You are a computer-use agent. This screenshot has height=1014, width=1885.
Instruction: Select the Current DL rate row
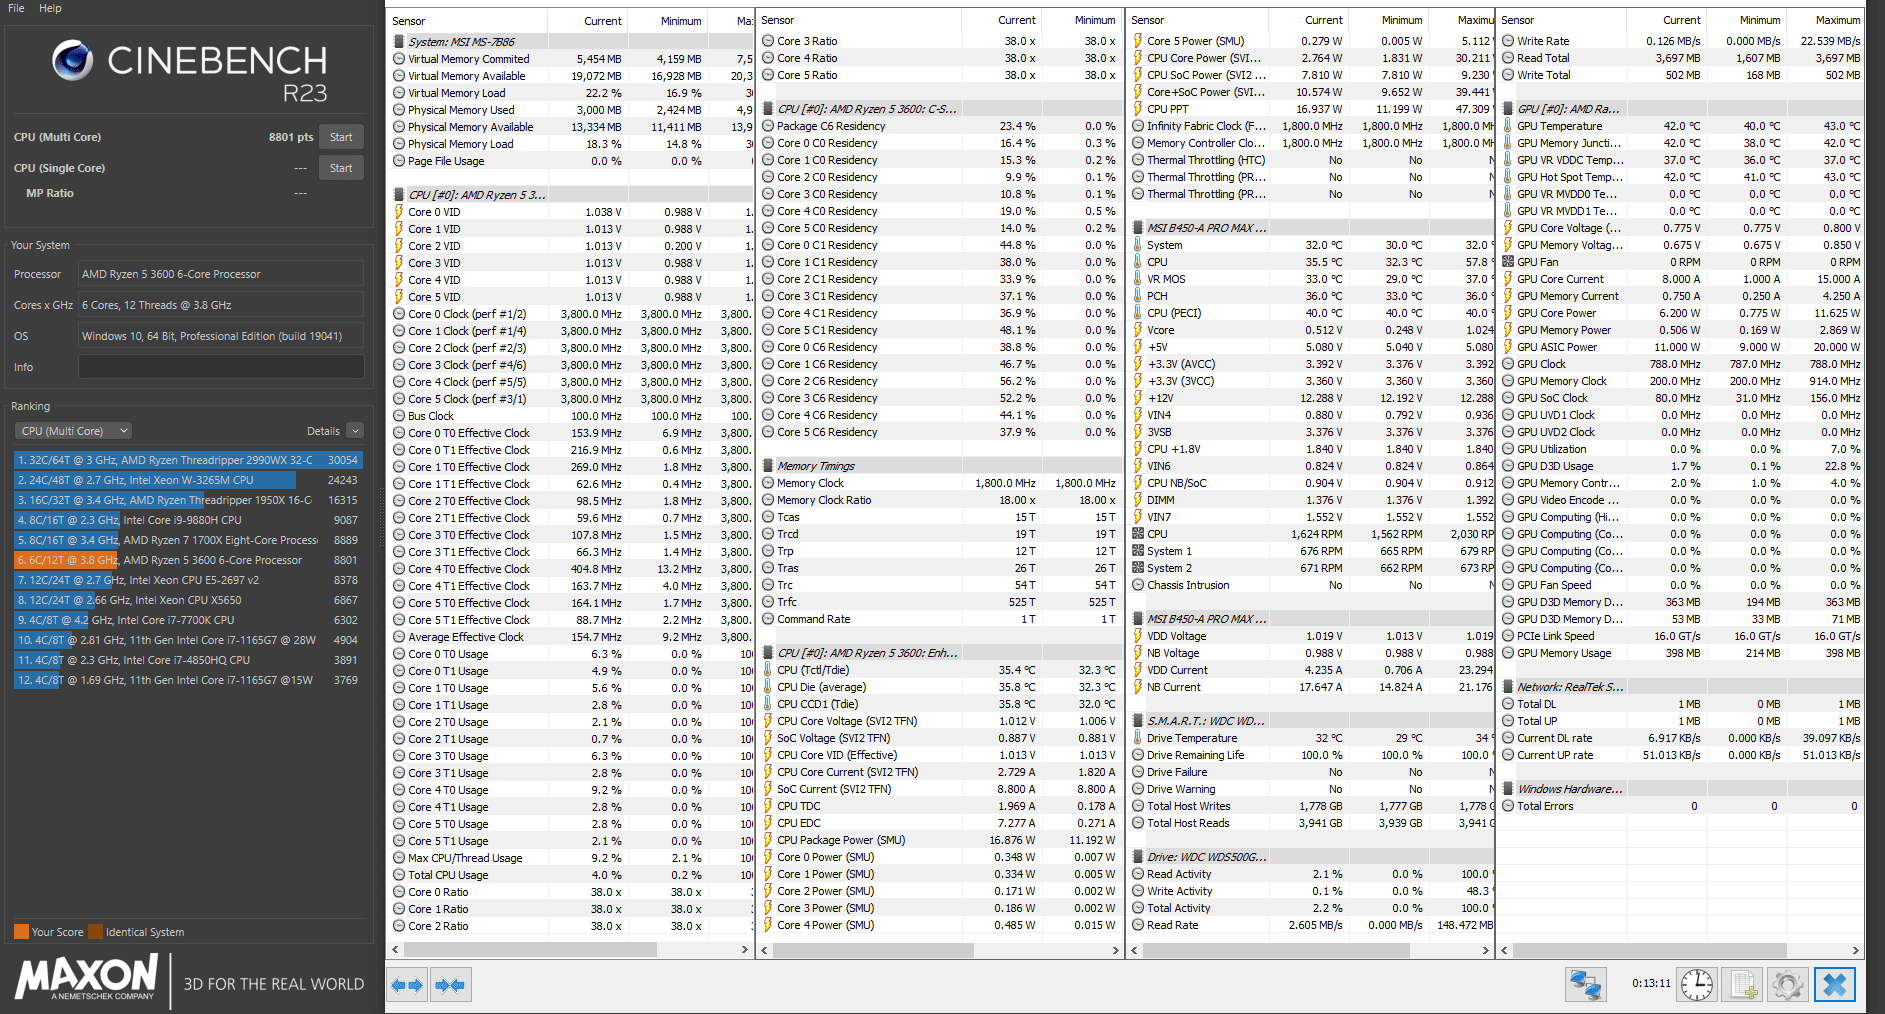click(x=1682, y=738)
